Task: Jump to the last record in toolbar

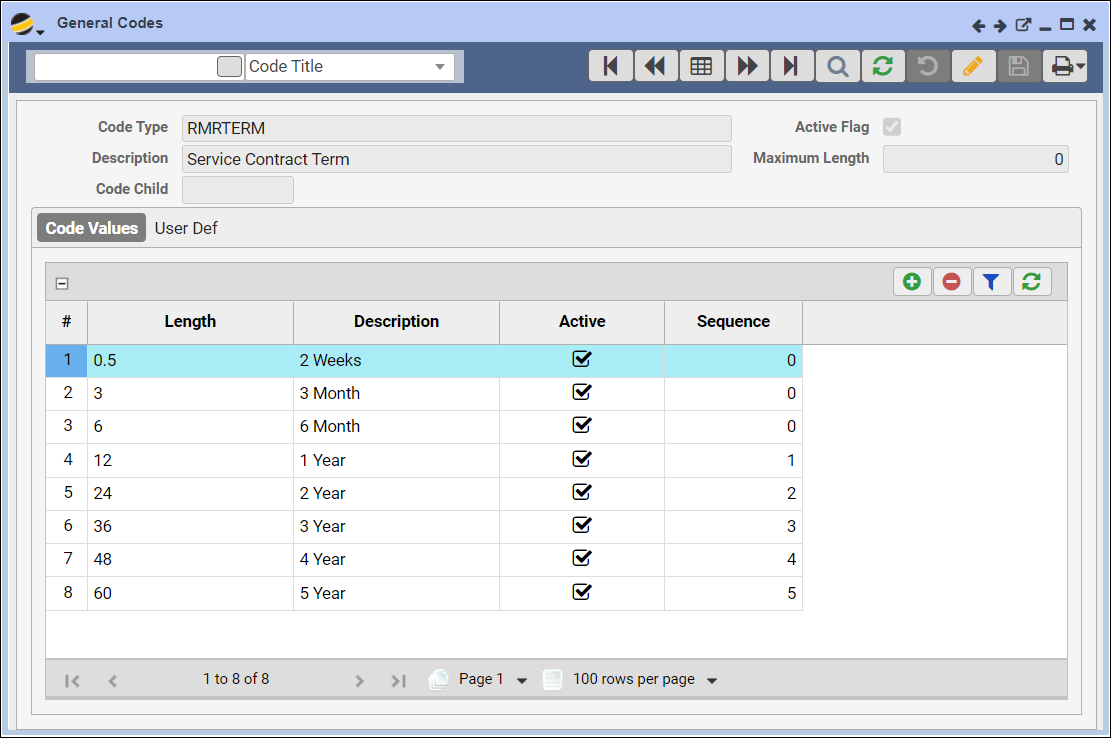Action: tap(791, 66)
